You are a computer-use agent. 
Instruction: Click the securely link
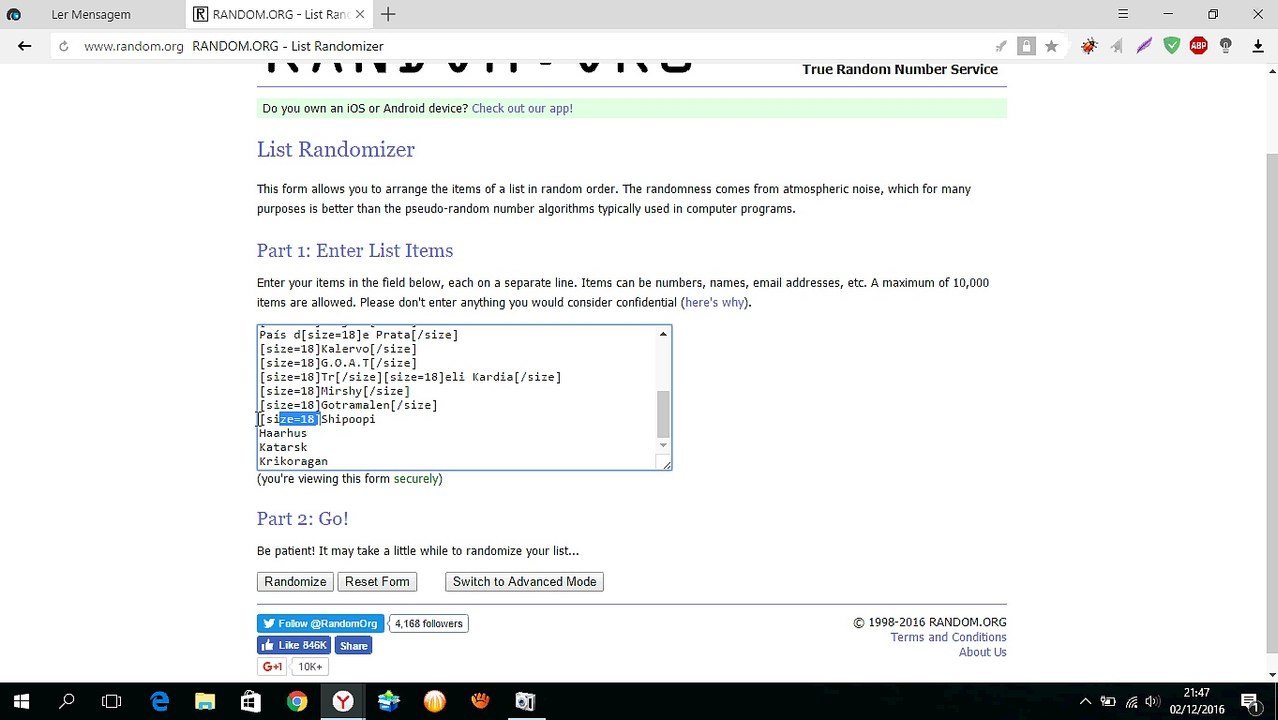point(416,479)
